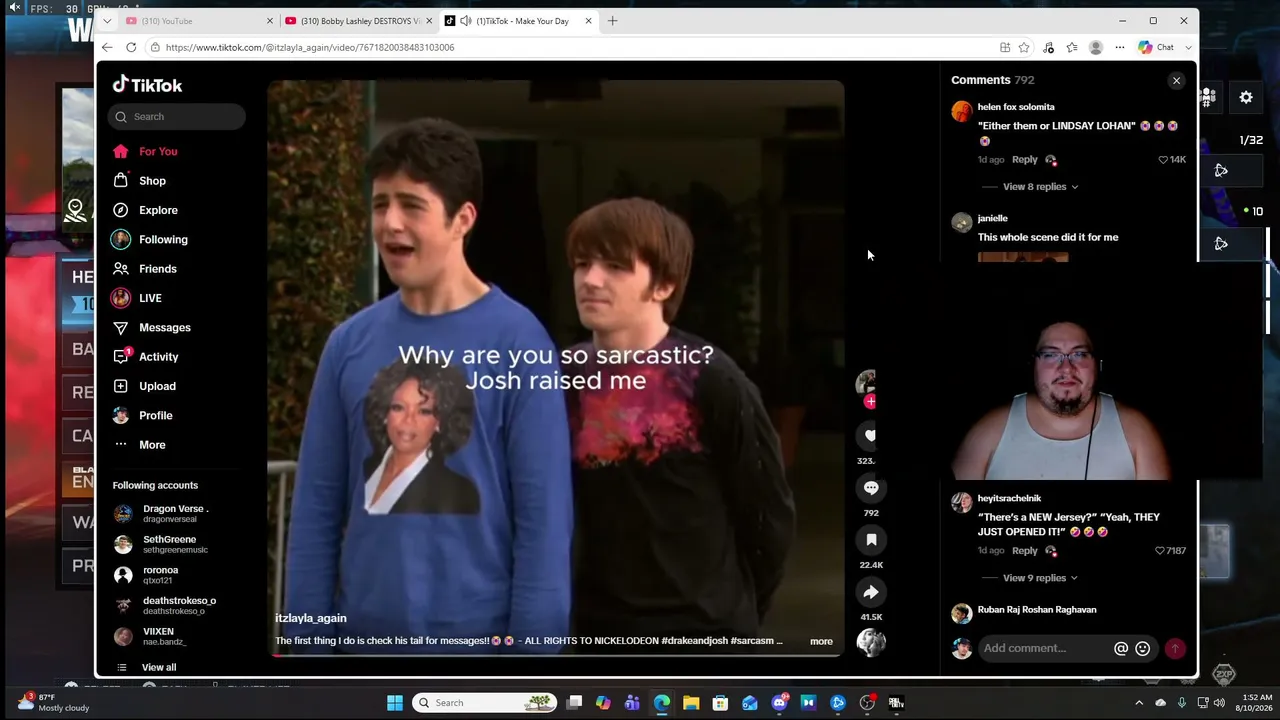This screenshot has width=1280, height=720.
Task: Like the video with the heart icon
Action: [x=871, y=435]
